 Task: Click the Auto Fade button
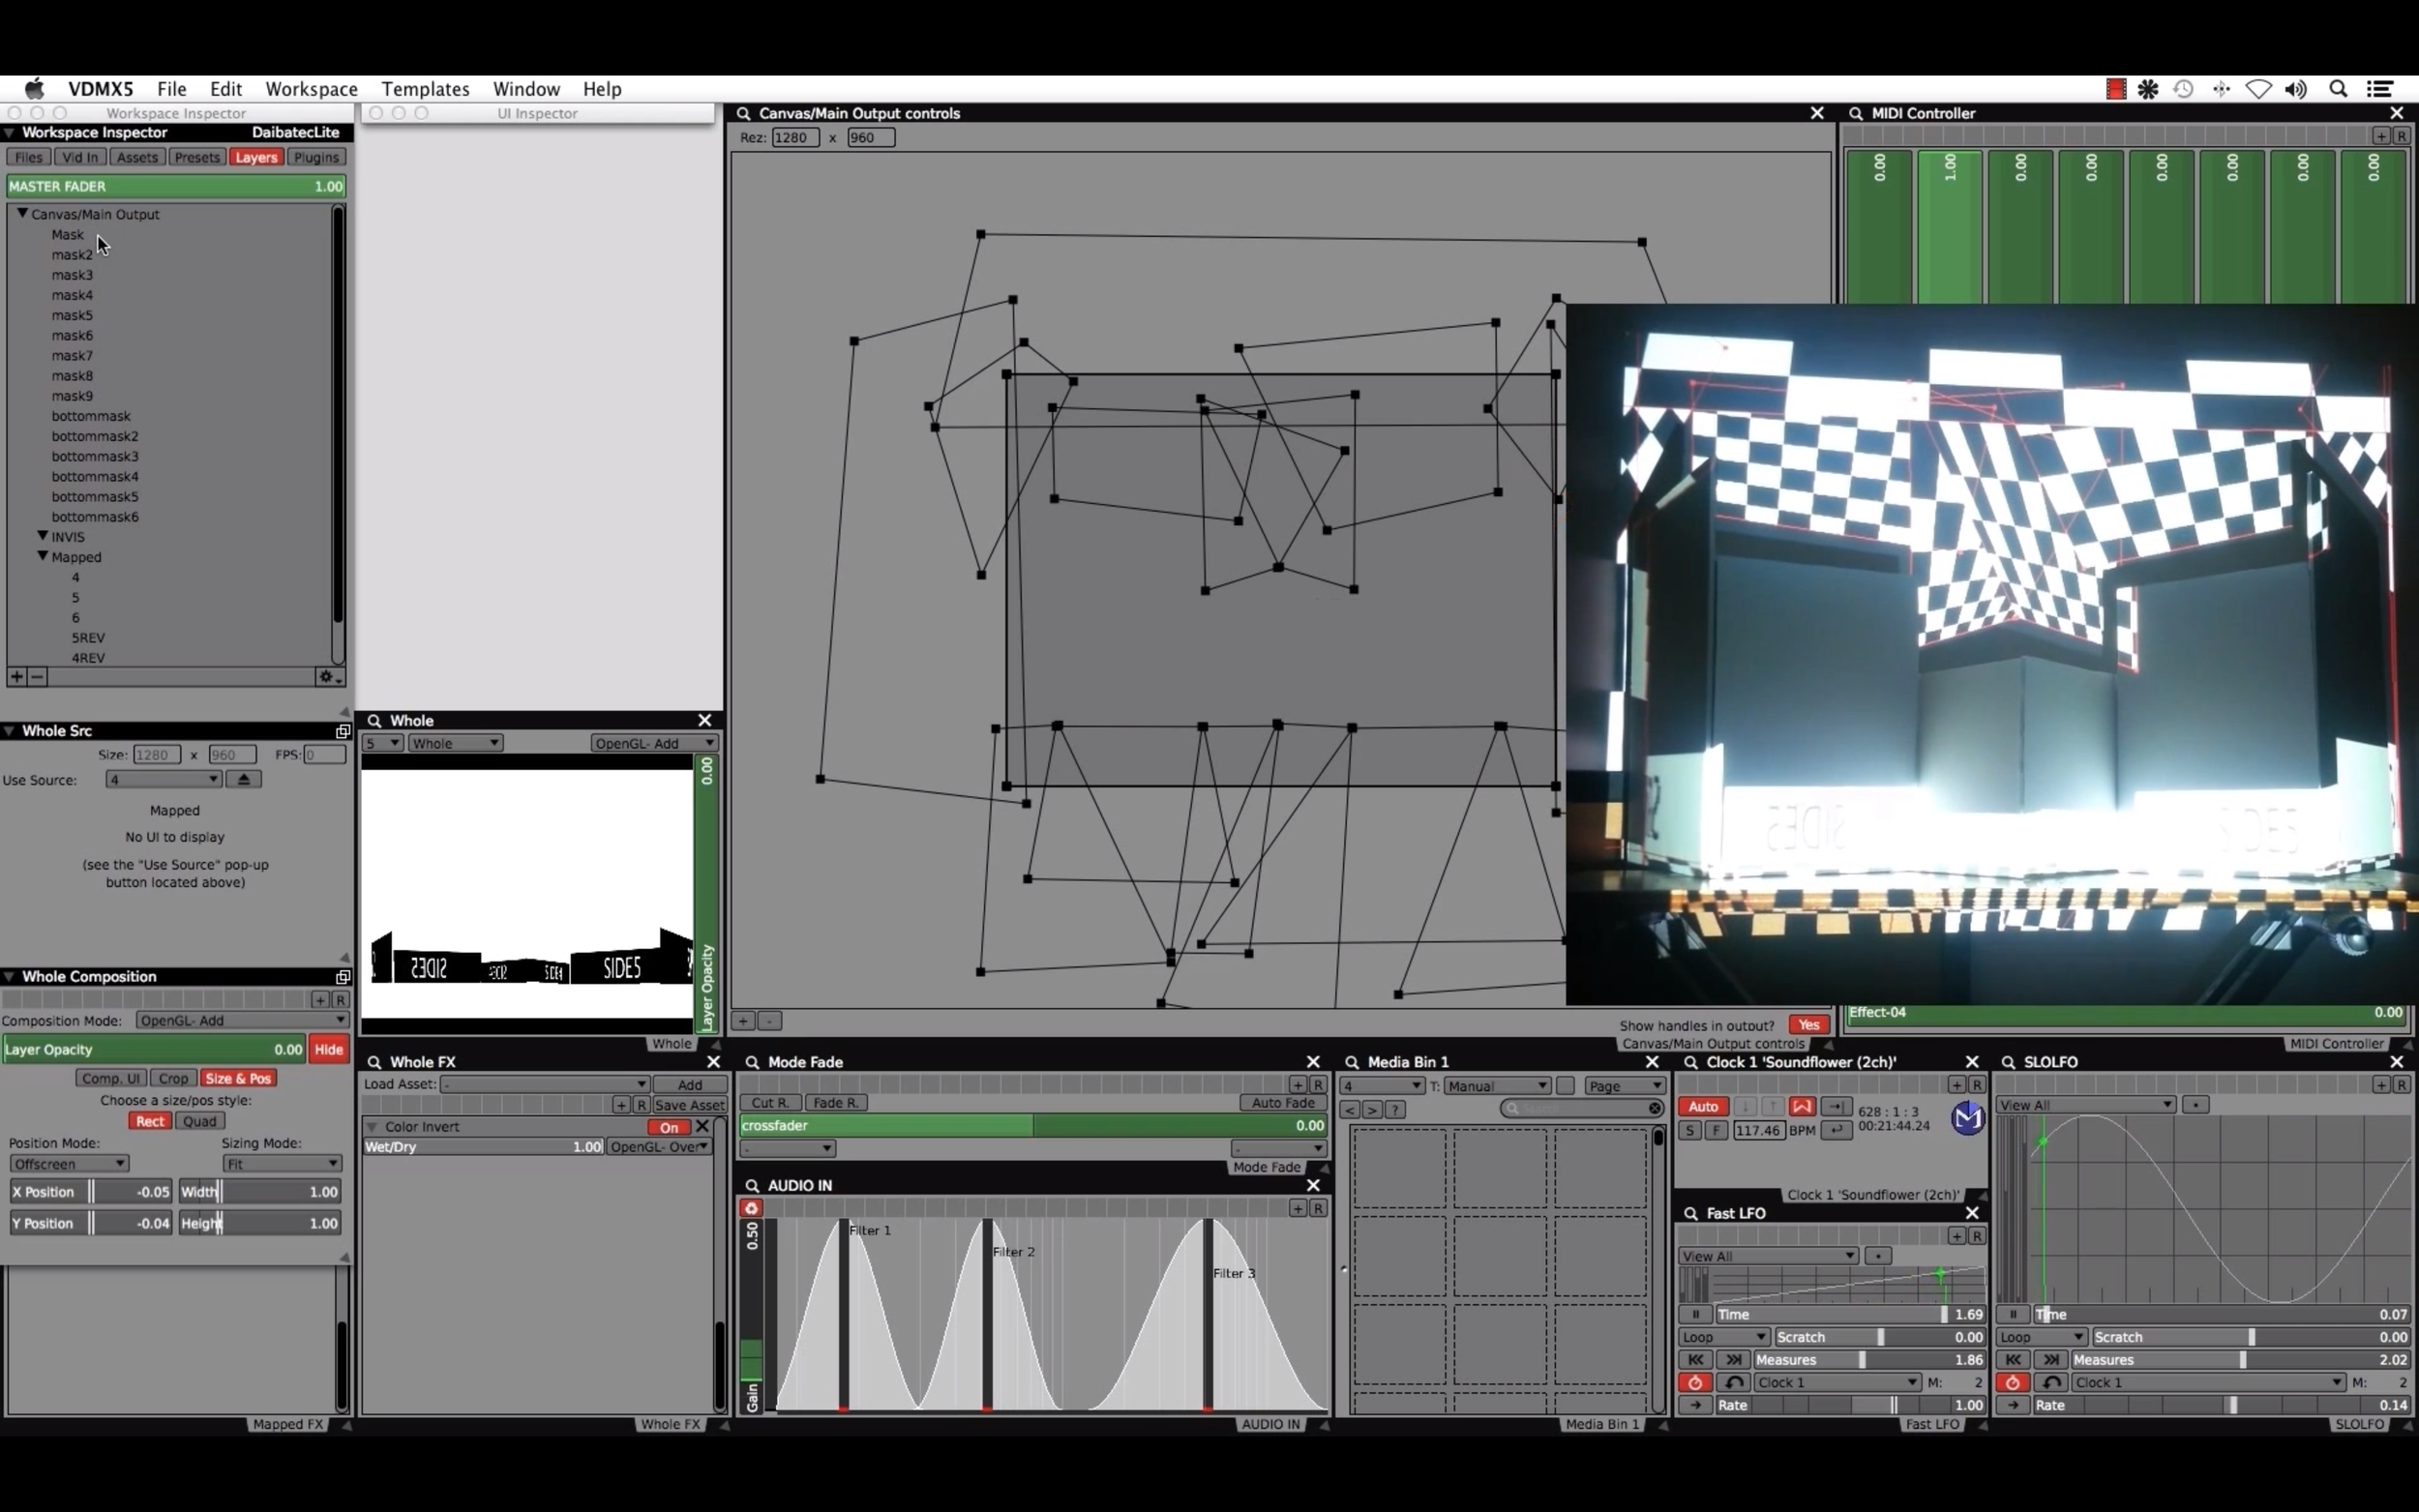1283,1102
